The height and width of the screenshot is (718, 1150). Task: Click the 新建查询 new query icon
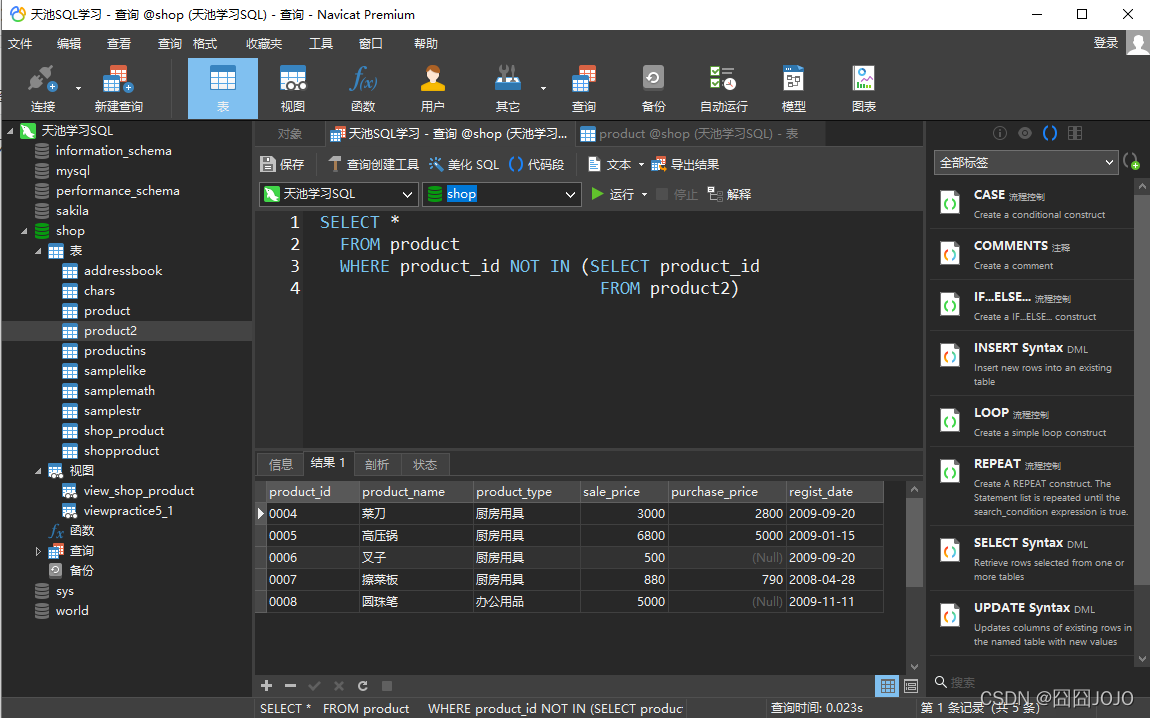pos(118,89)
